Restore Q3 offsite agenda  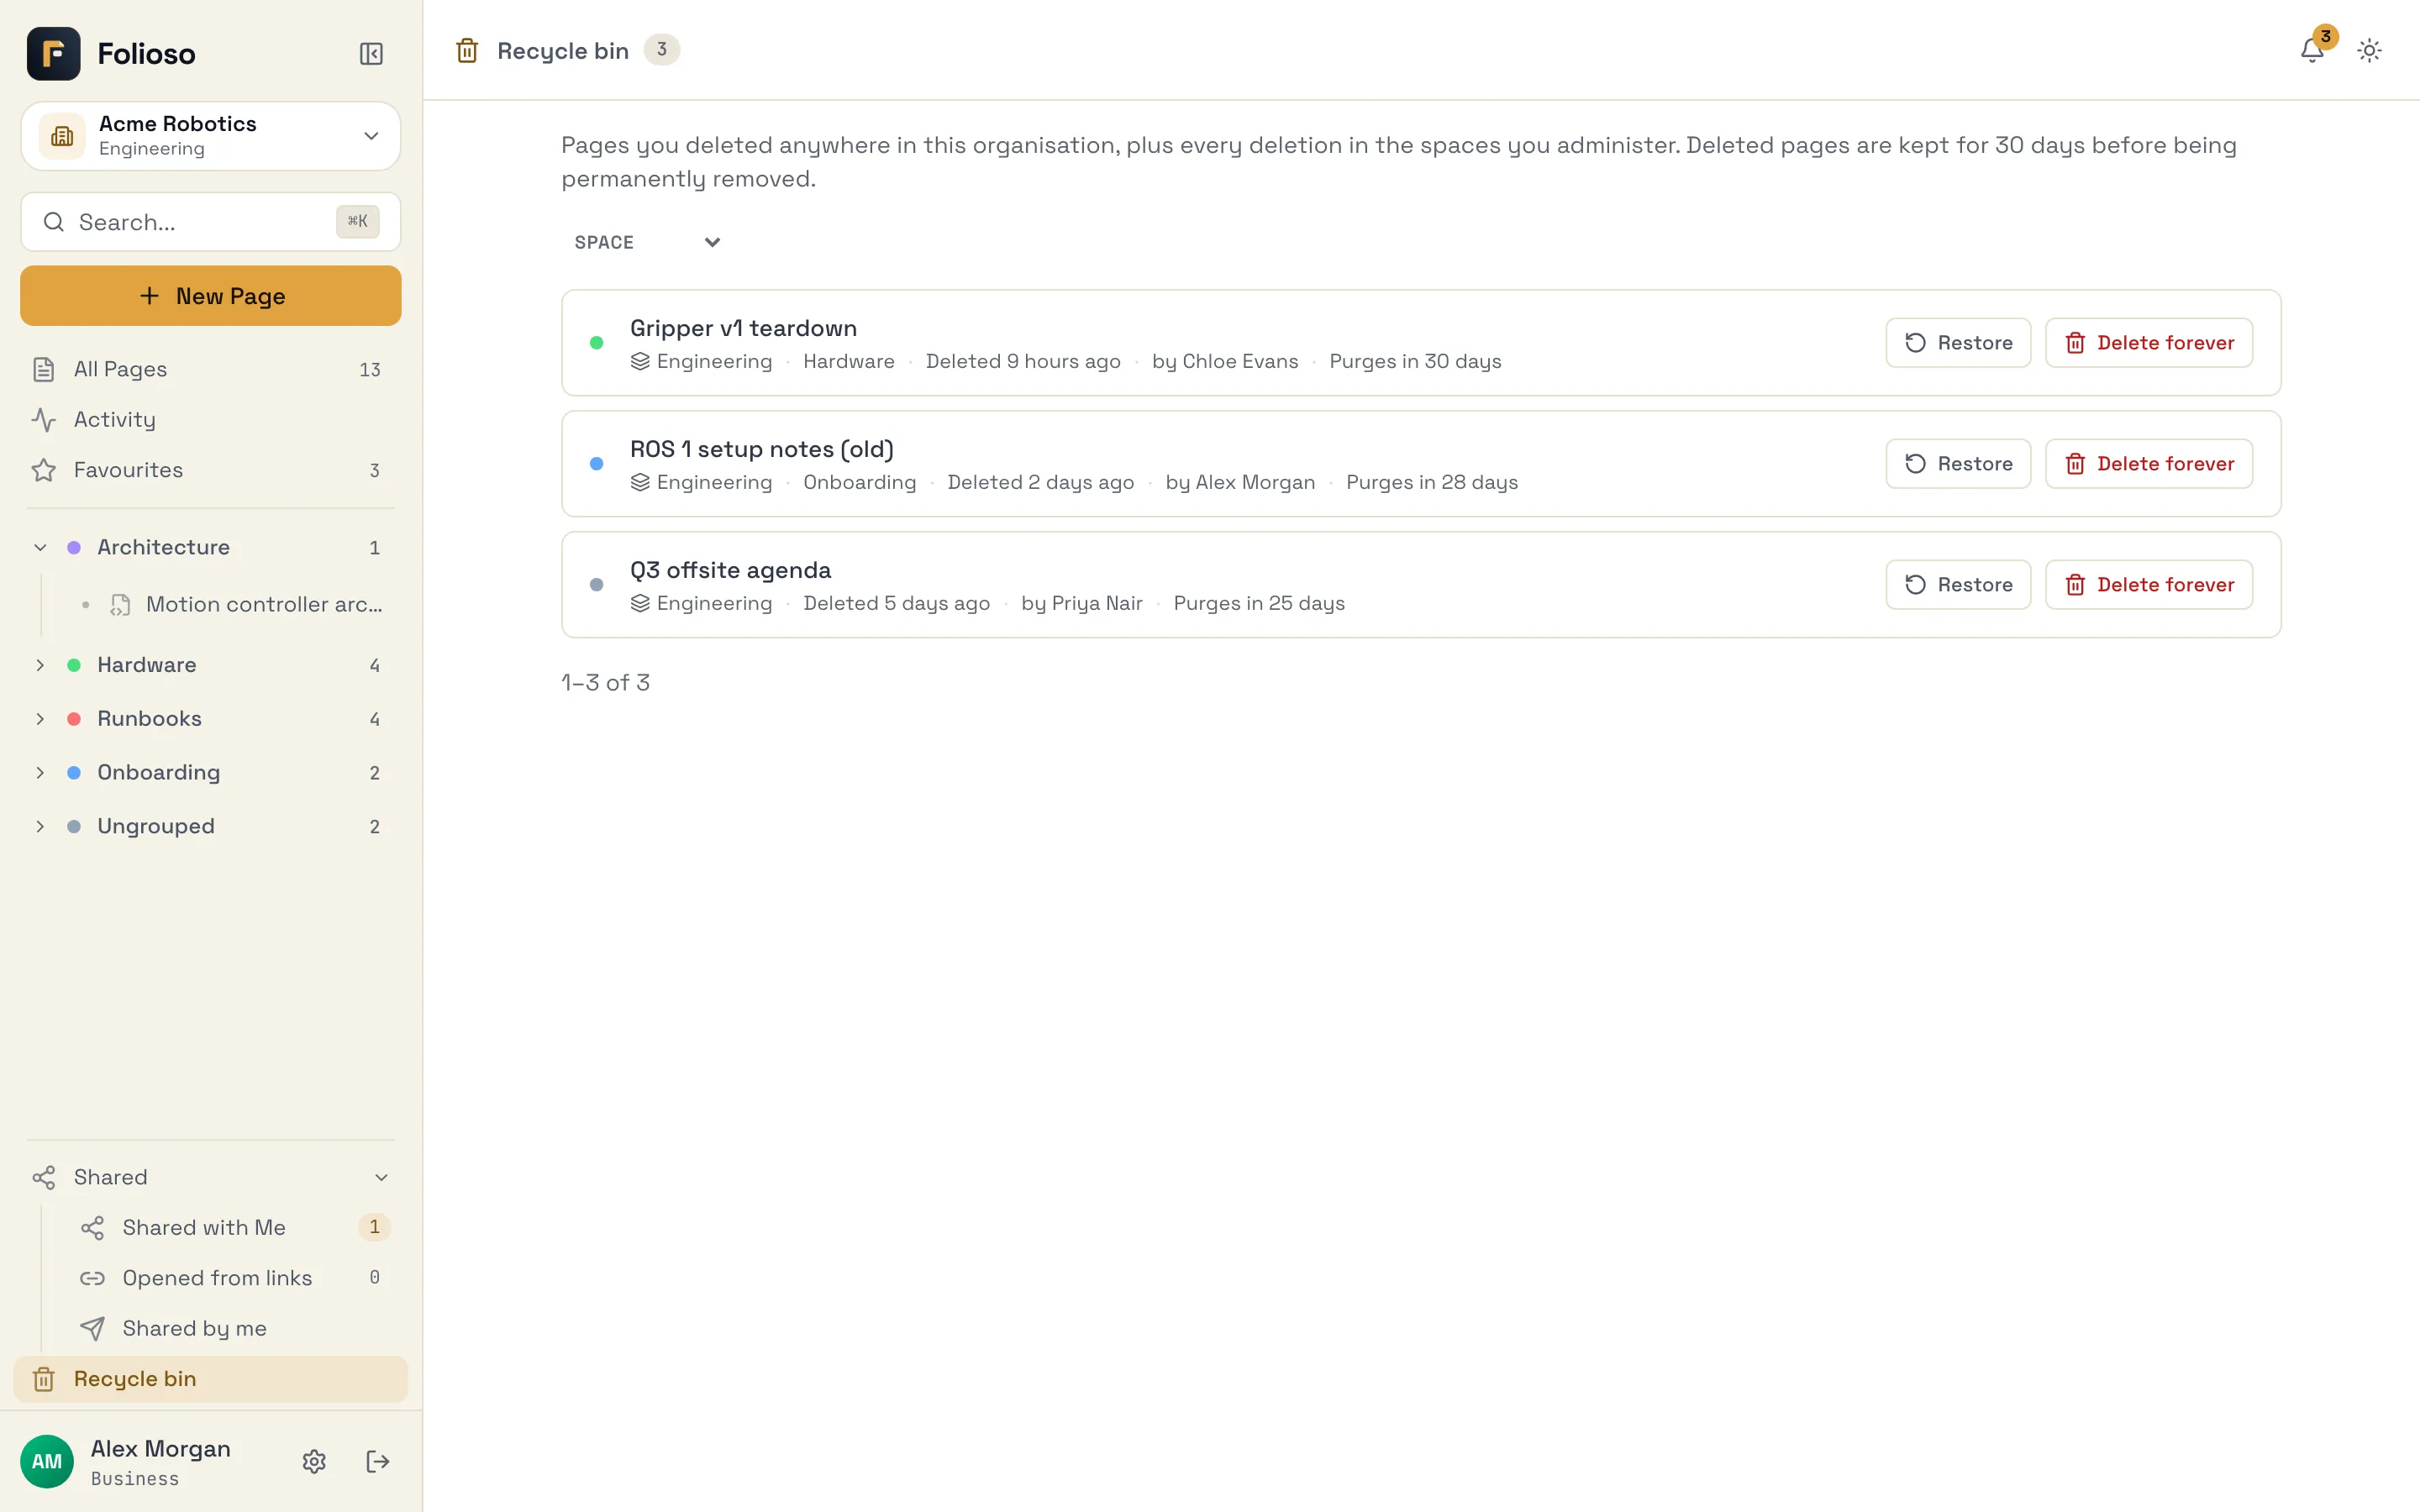pos(1958,585)
